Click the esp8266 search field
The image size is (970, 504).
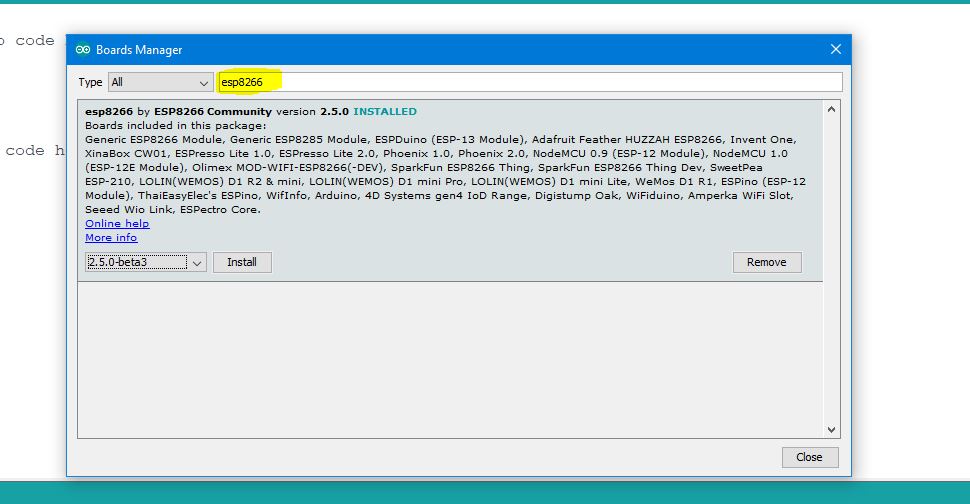[530, 82]
